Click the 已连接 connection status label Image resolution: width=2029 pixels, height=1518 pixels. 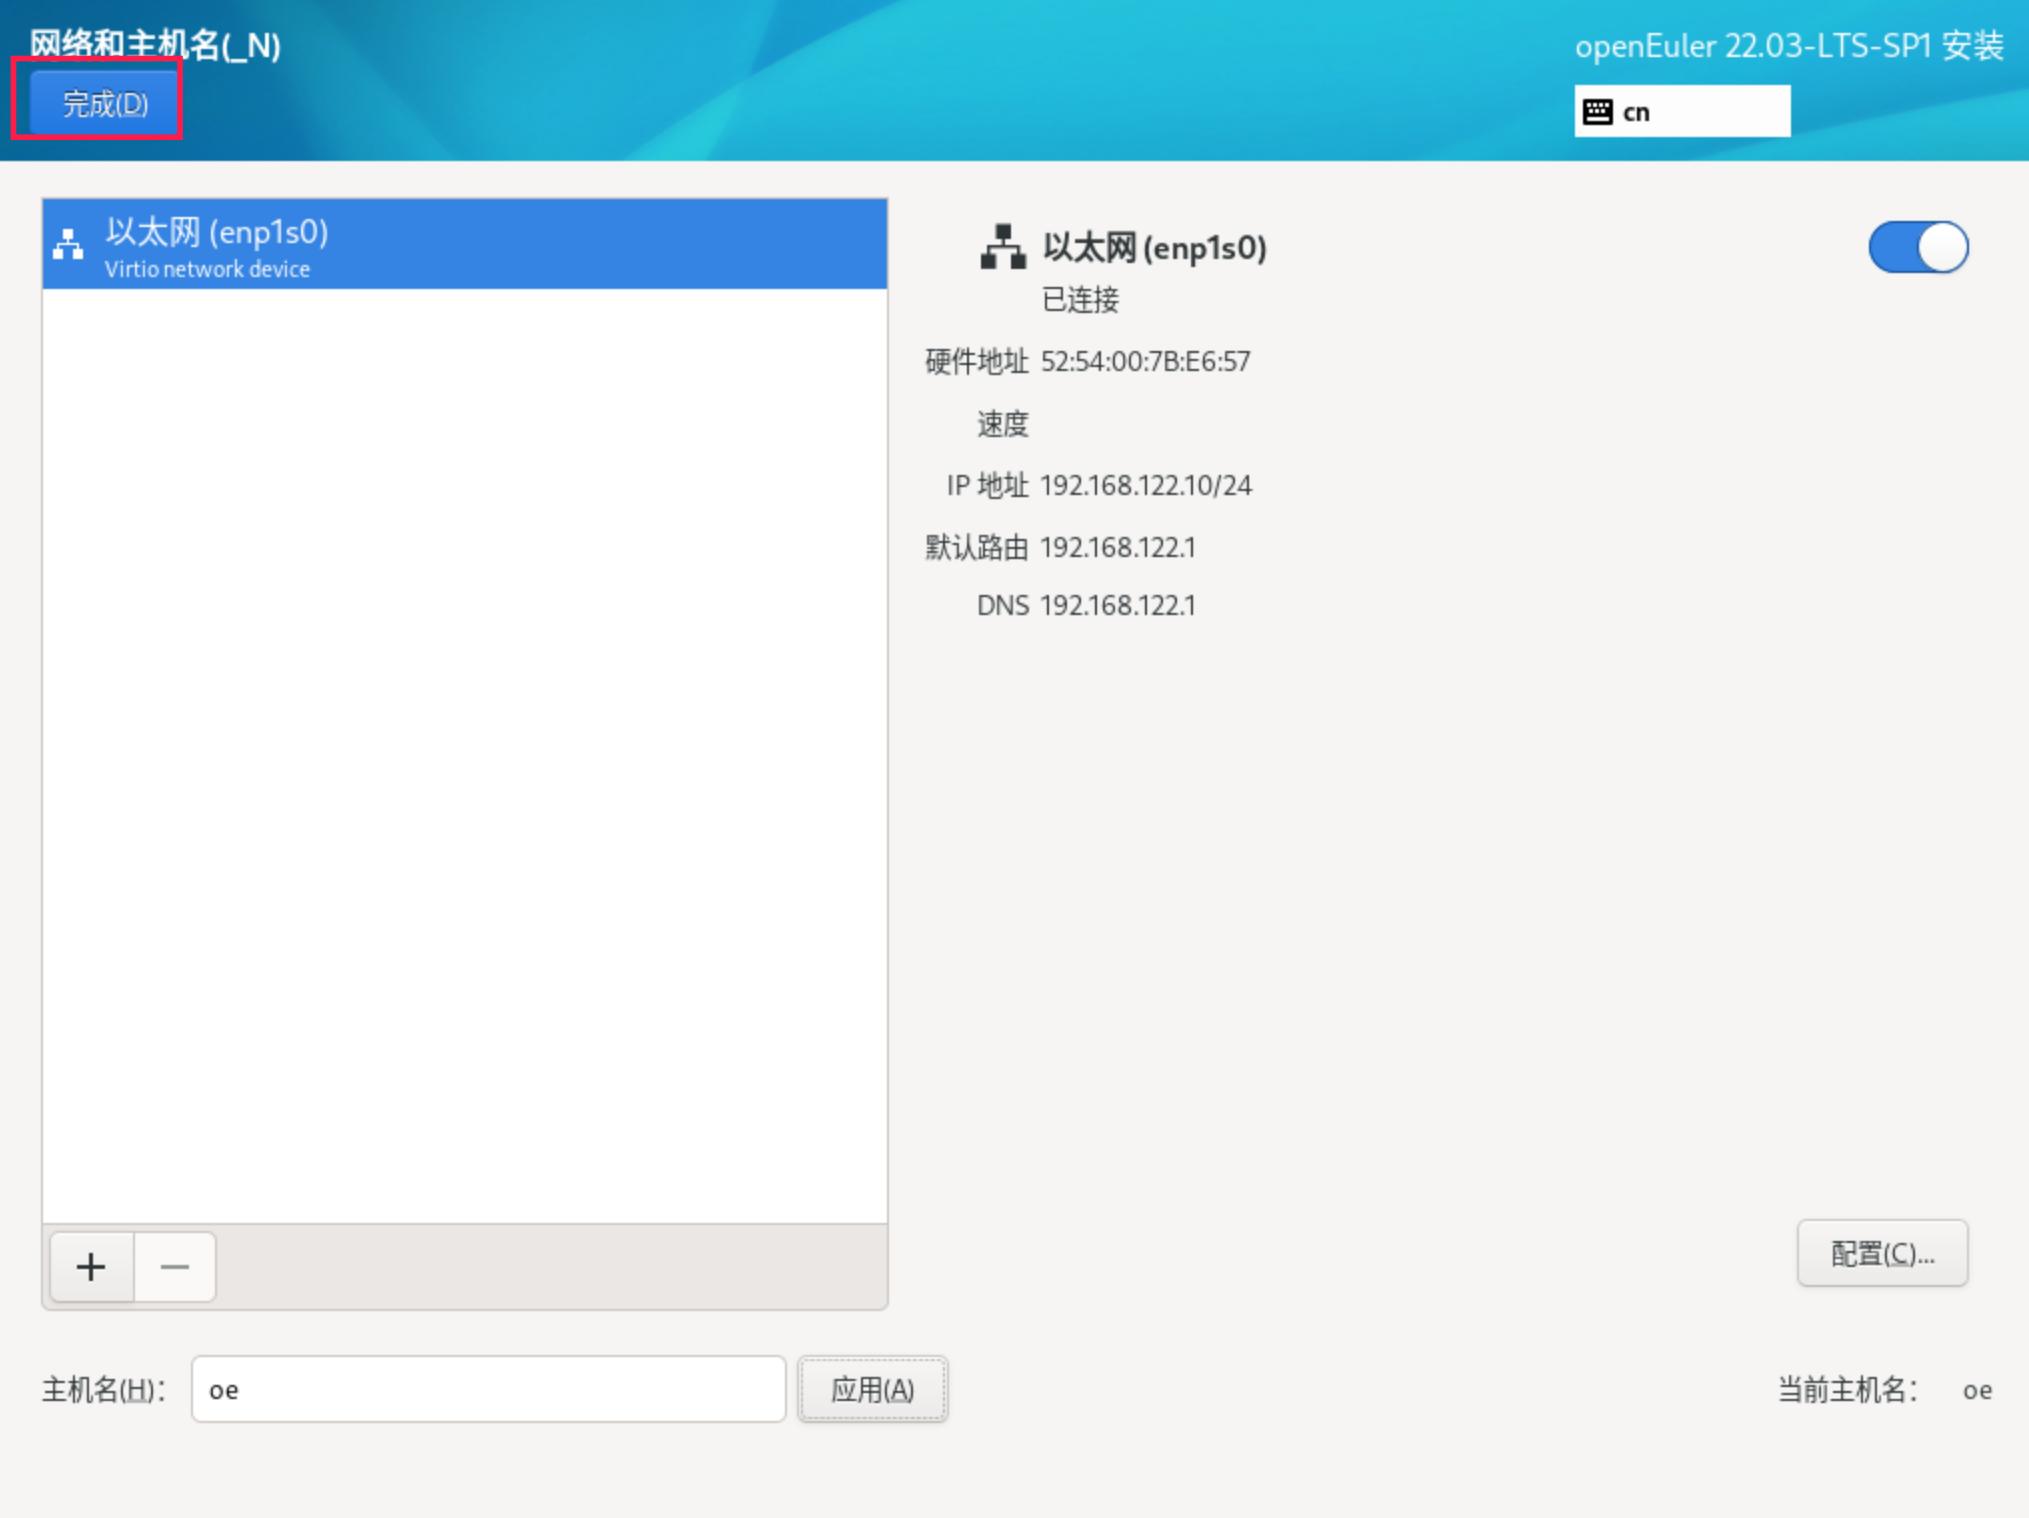point(1080,300)
